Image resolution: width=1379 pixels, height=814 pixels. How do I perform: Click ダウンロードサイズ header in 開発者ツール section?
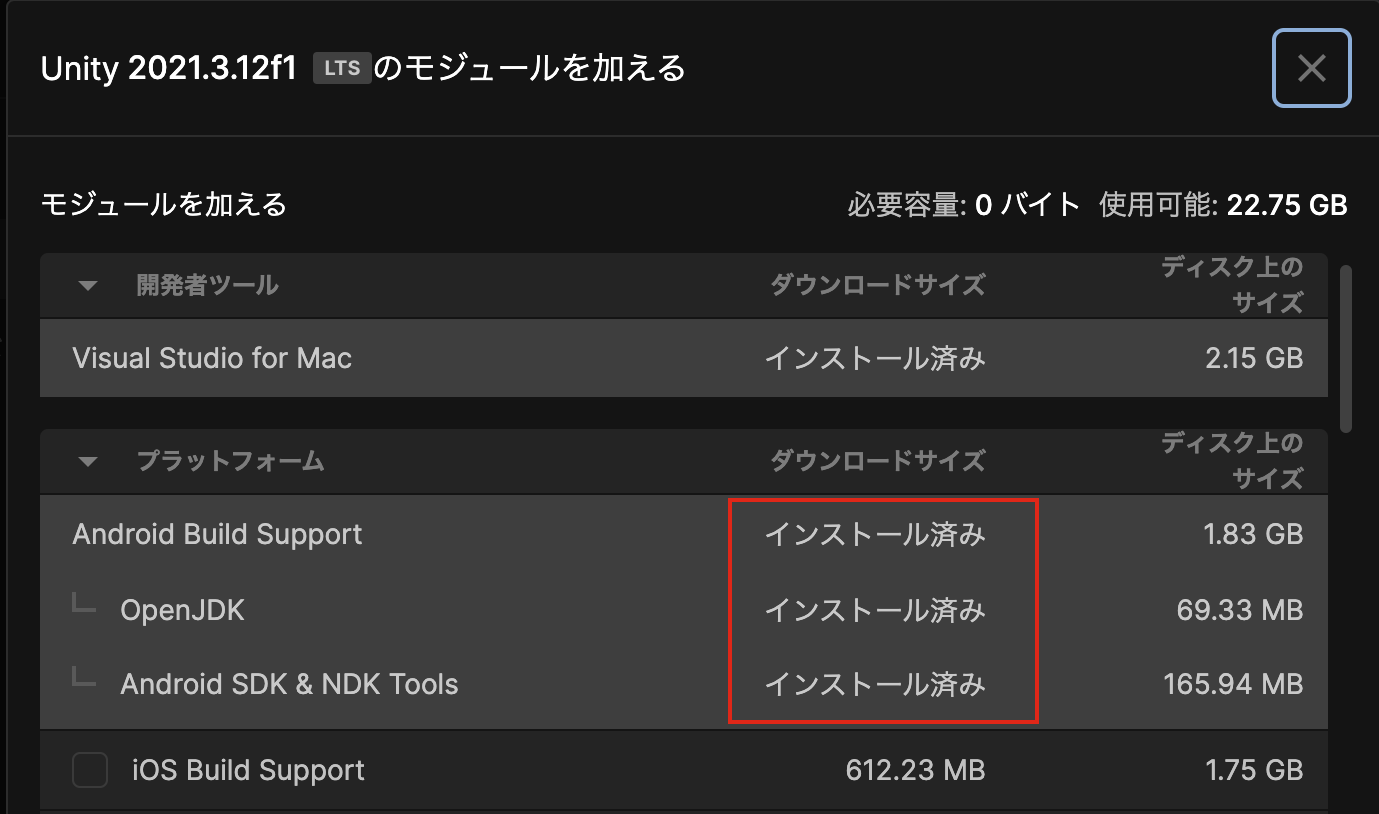click(877, 286)
